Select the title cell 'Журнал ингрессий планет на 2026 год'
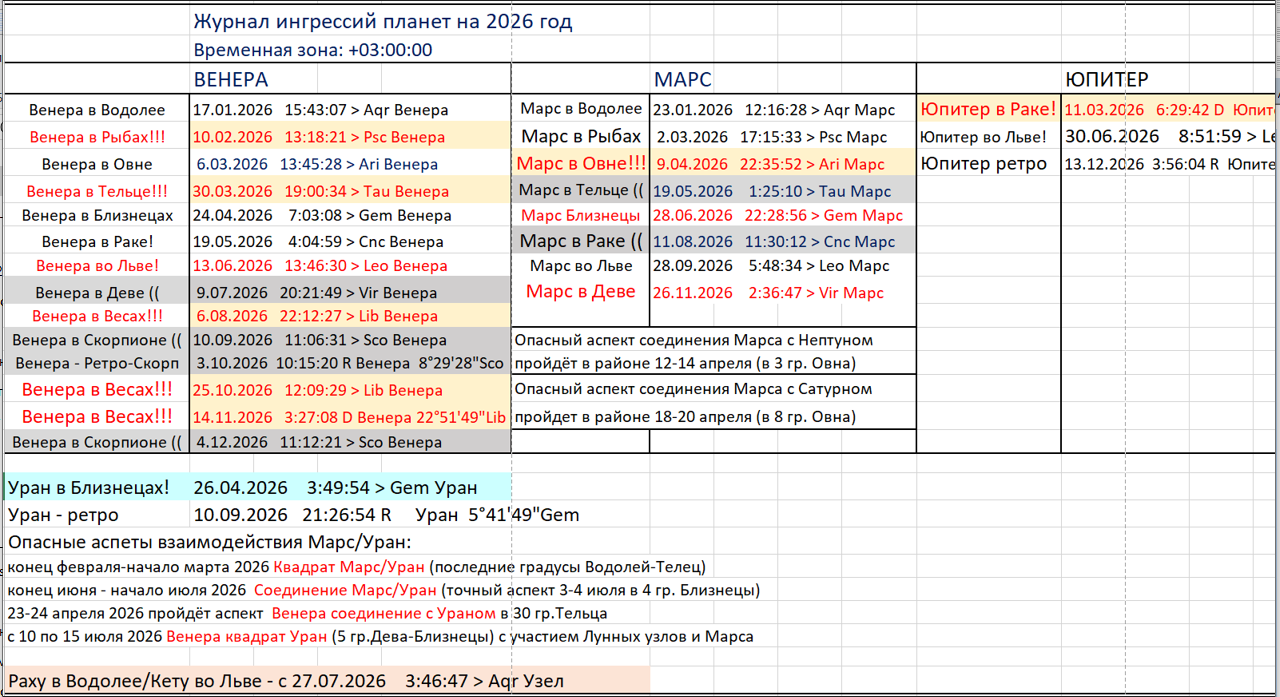Image resolution: width=1280 pixels, height=697 pixels. click(x=382, y=22)
